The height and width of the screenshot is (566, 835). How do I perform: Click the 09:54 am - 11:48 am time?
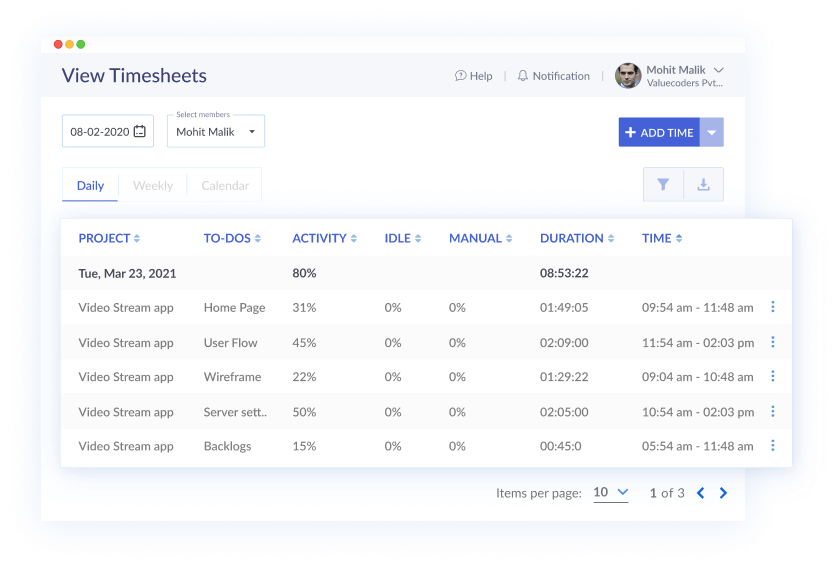click(x=698, y=308)
